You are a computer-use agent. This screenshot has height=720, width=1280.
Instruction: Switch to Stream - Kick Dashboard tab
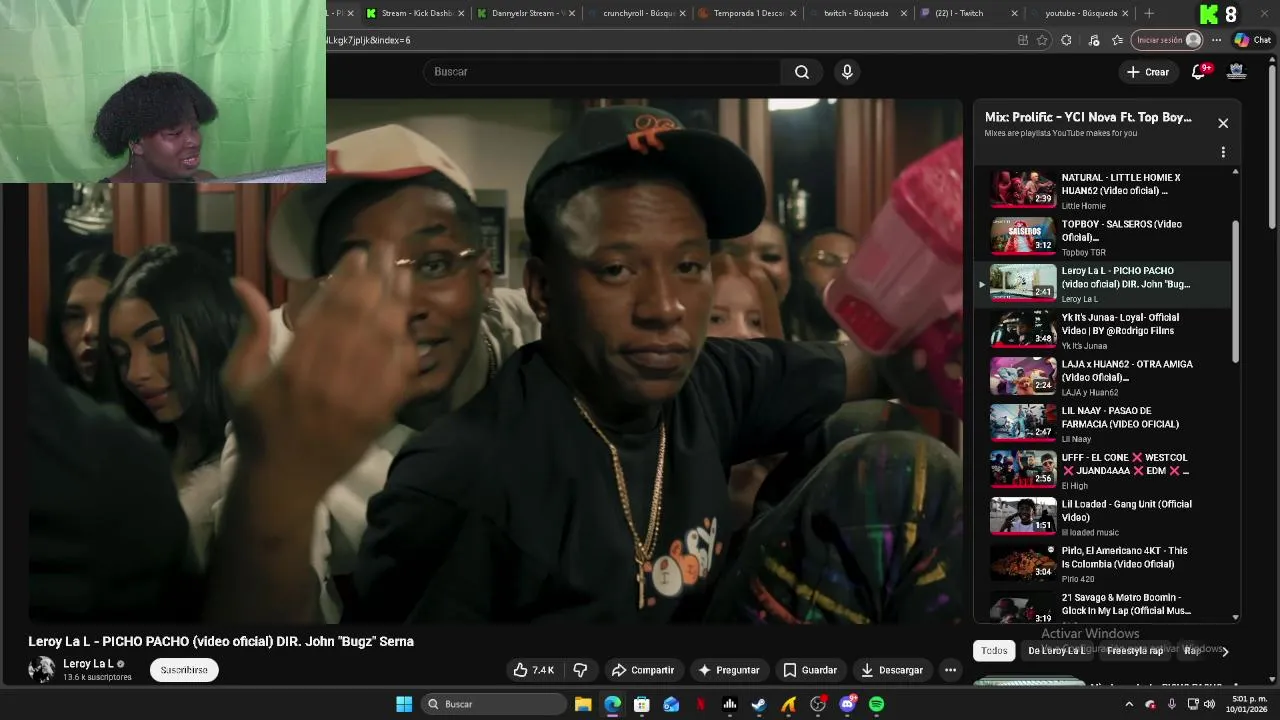415,13
